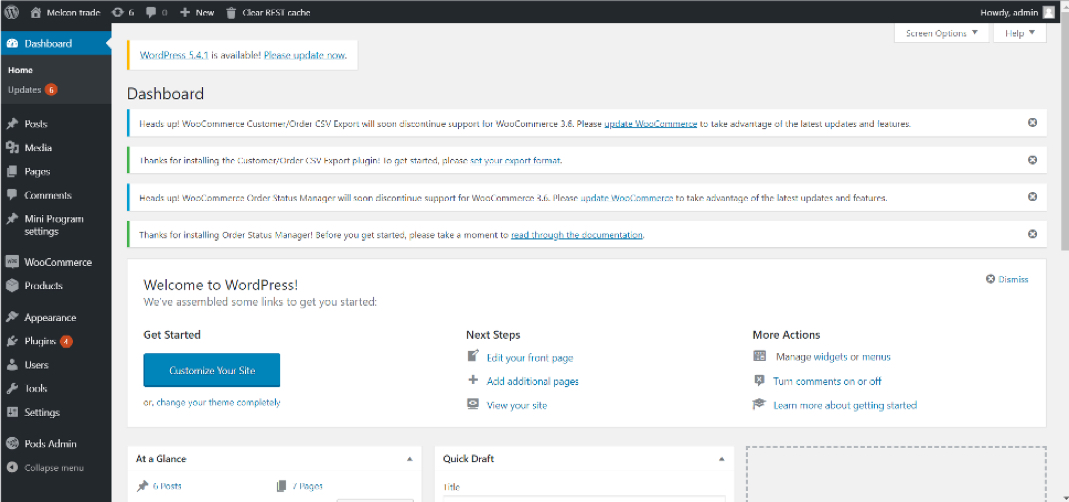This screenshot has width=1069, height=502.
Task: Open comments bubble in admin bar
Action: click(x=156, y=12)
